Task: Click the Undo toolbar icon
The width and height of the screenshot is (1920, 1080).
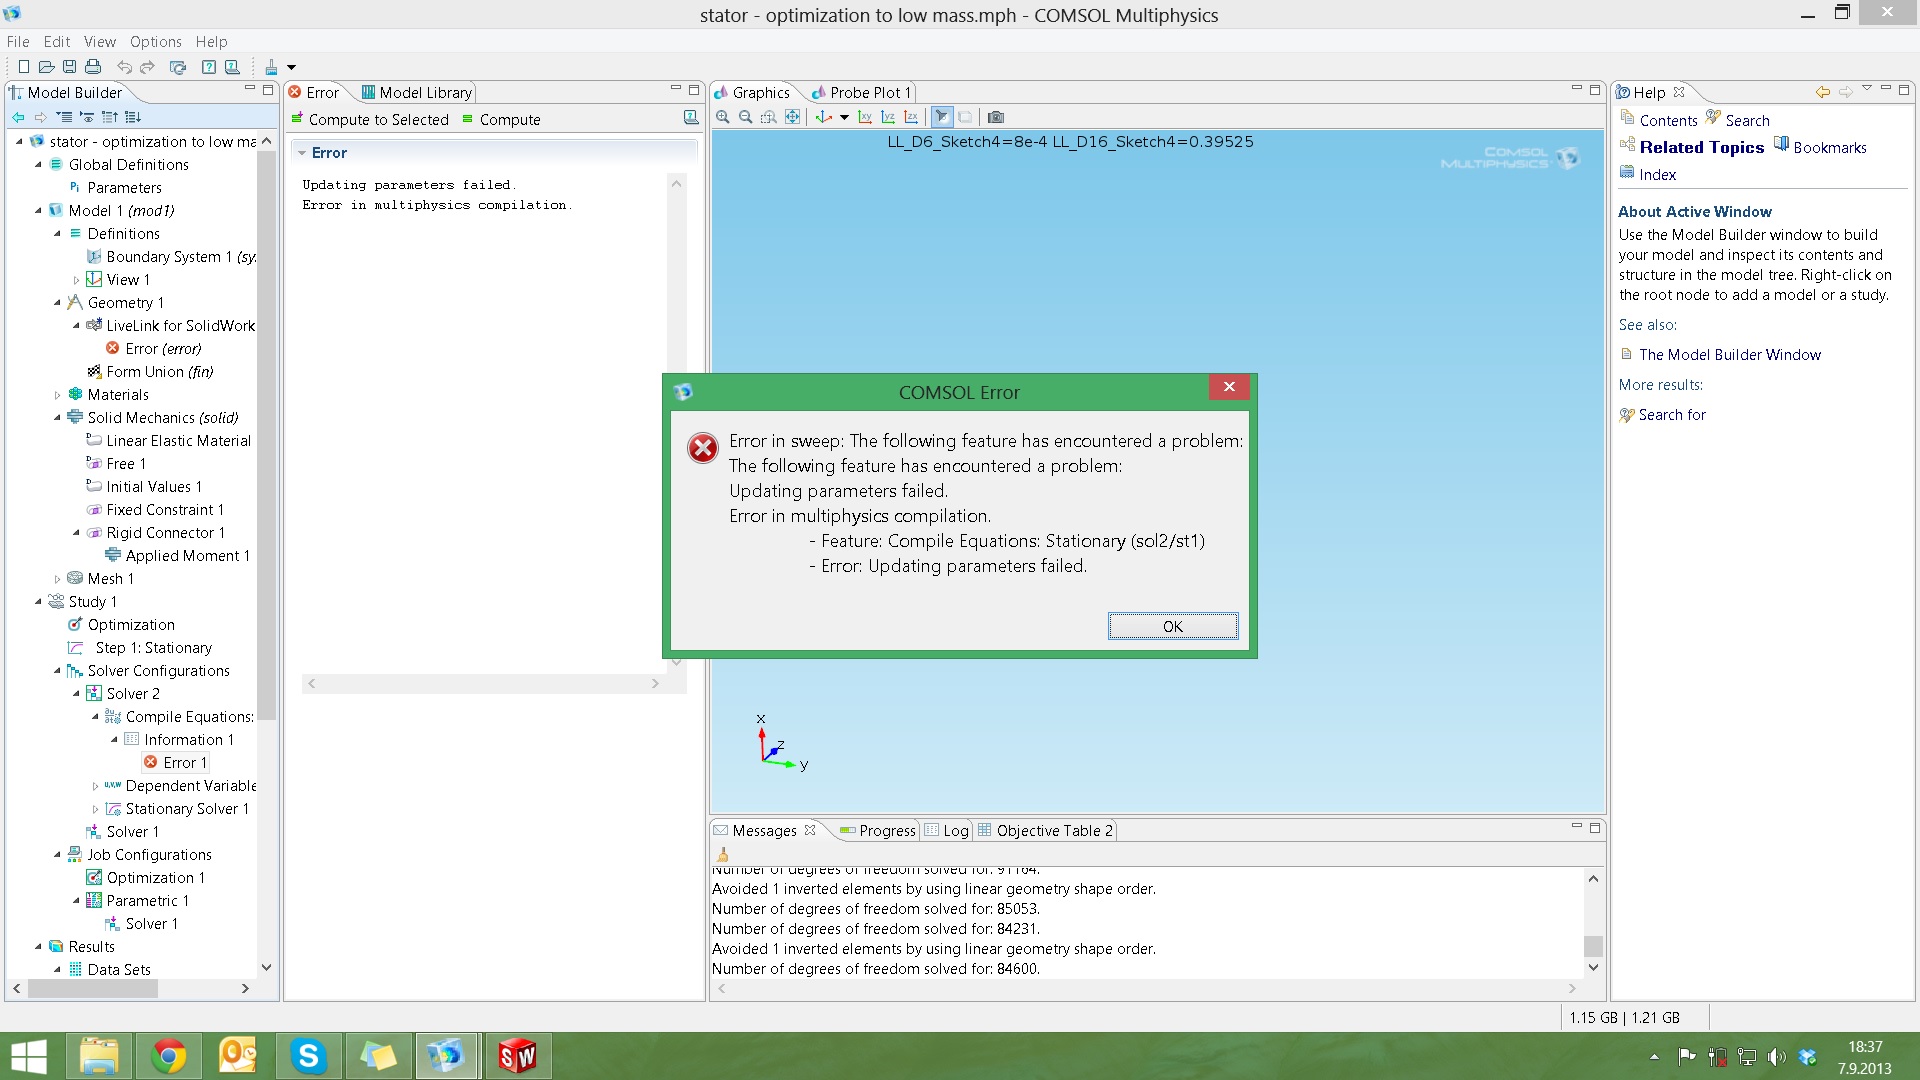Action: [124, 67]
